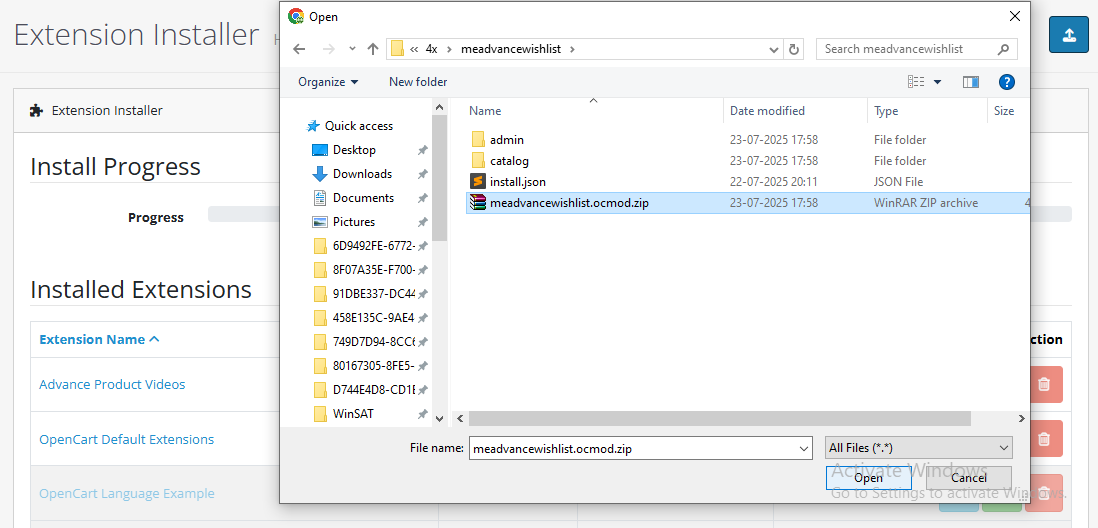
Task: Click file list scroll right arrow
Action: [x=1022, y=418]
